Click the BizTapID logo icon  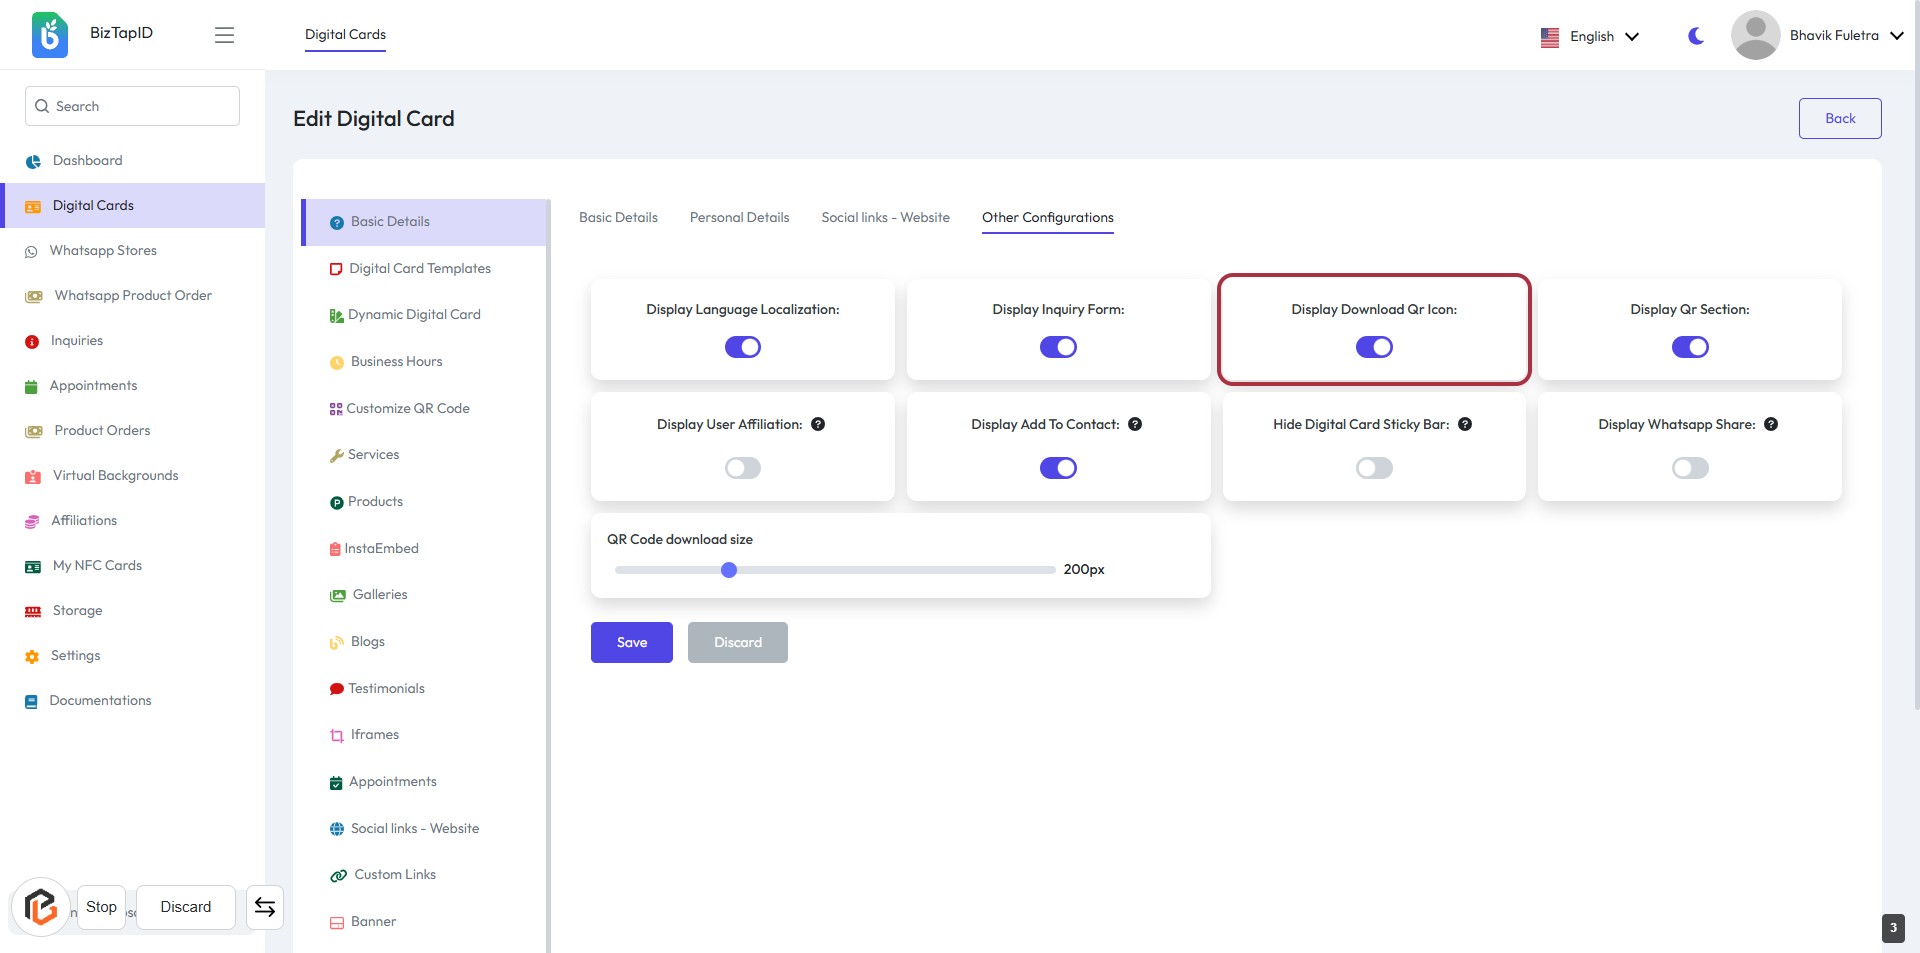click(49, 35)
